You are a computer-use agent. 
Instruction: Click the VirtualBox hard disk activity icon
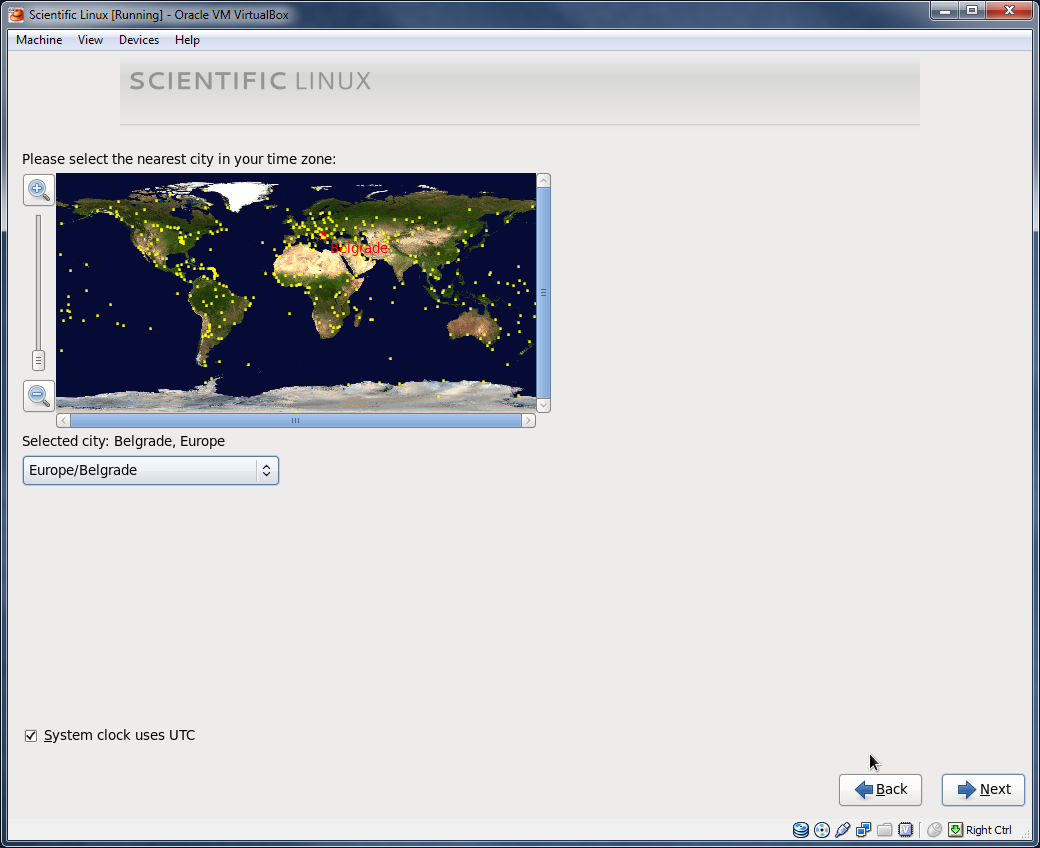[801, 829]
